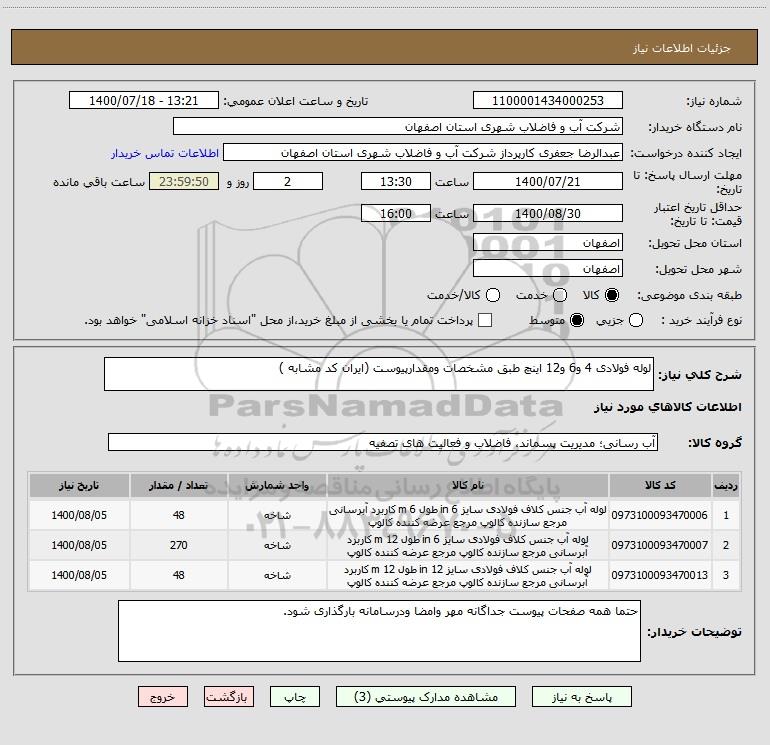Select the کالا radio button

point(612,295)
